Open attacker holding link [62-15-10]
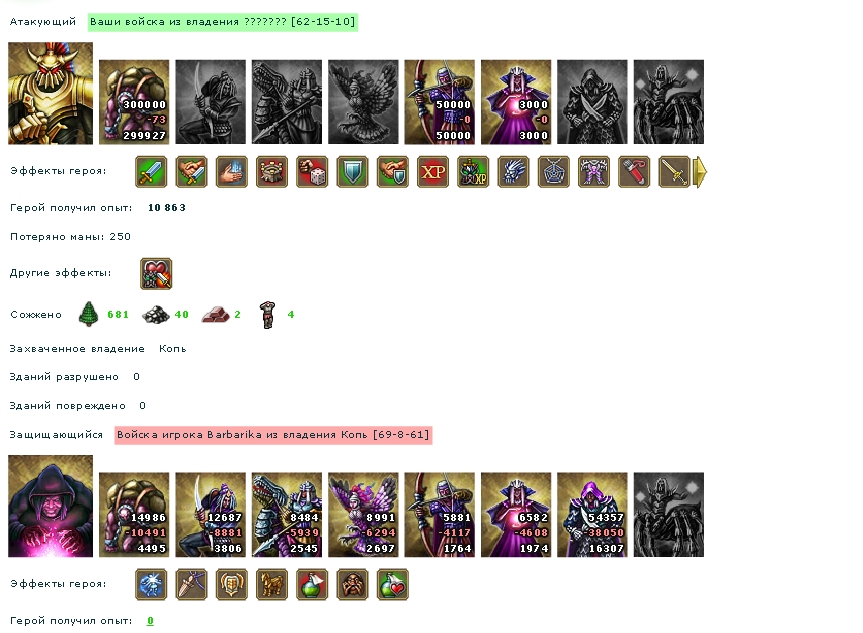 tap(222, 22)
